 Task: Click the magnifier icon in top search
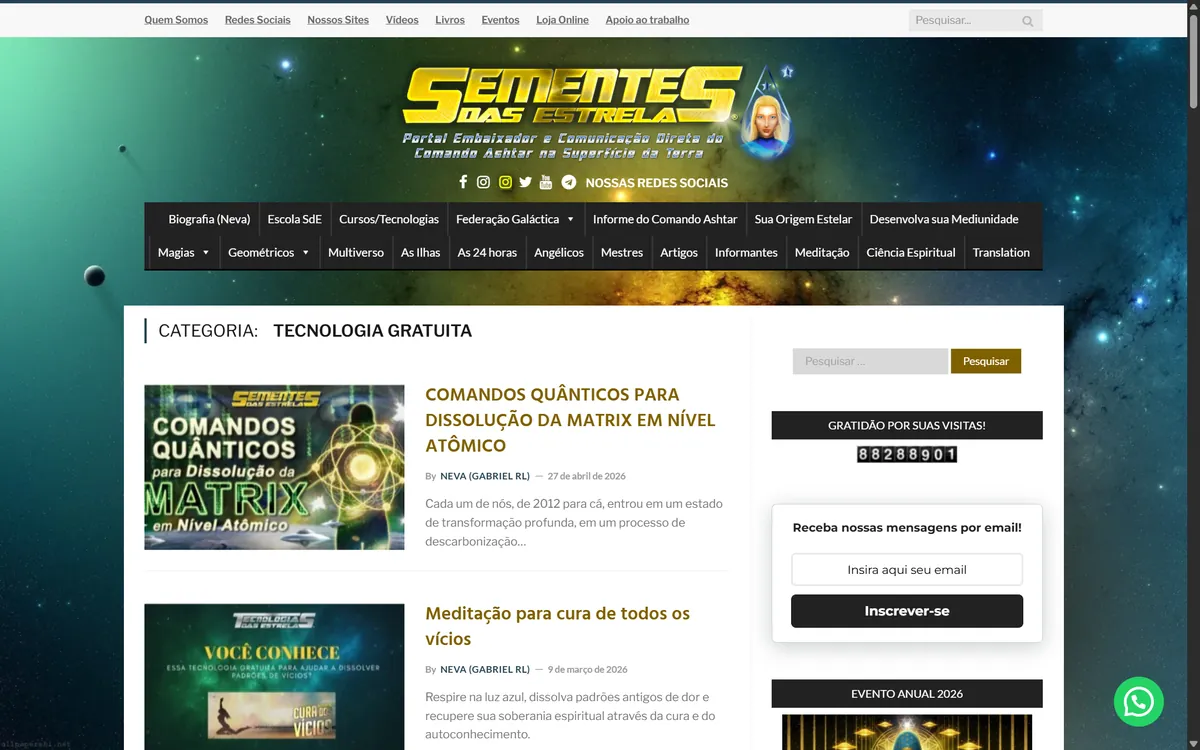click(1028, 21)
